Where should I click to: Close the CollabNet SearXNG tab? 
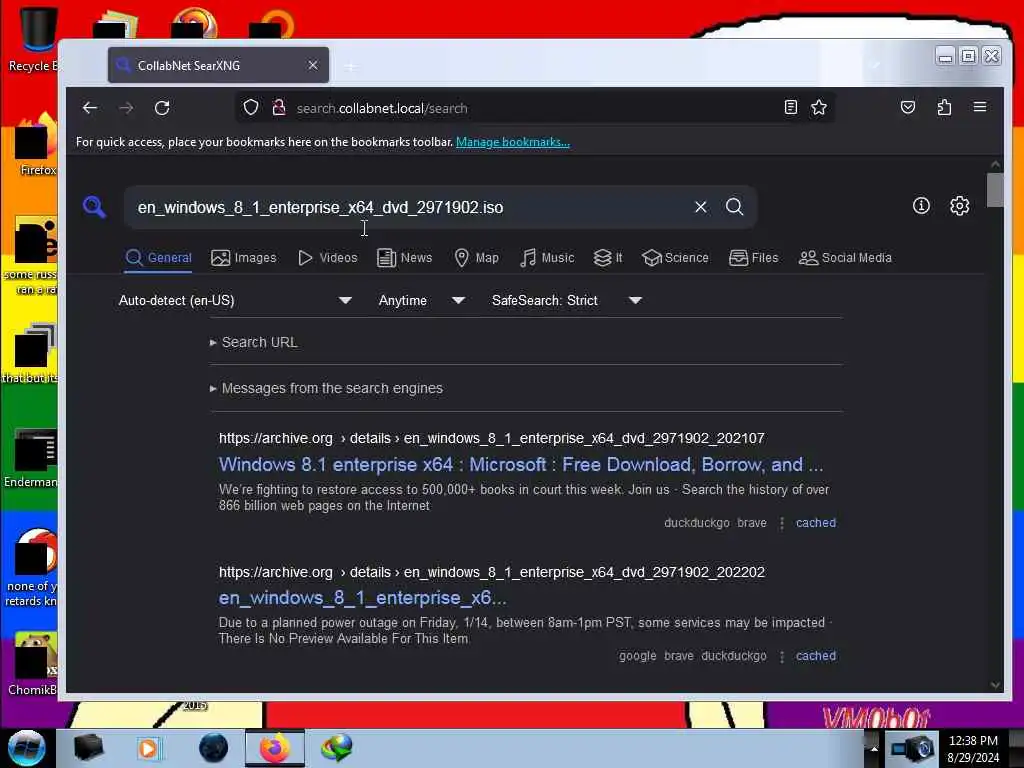click(x=313, y=65)
